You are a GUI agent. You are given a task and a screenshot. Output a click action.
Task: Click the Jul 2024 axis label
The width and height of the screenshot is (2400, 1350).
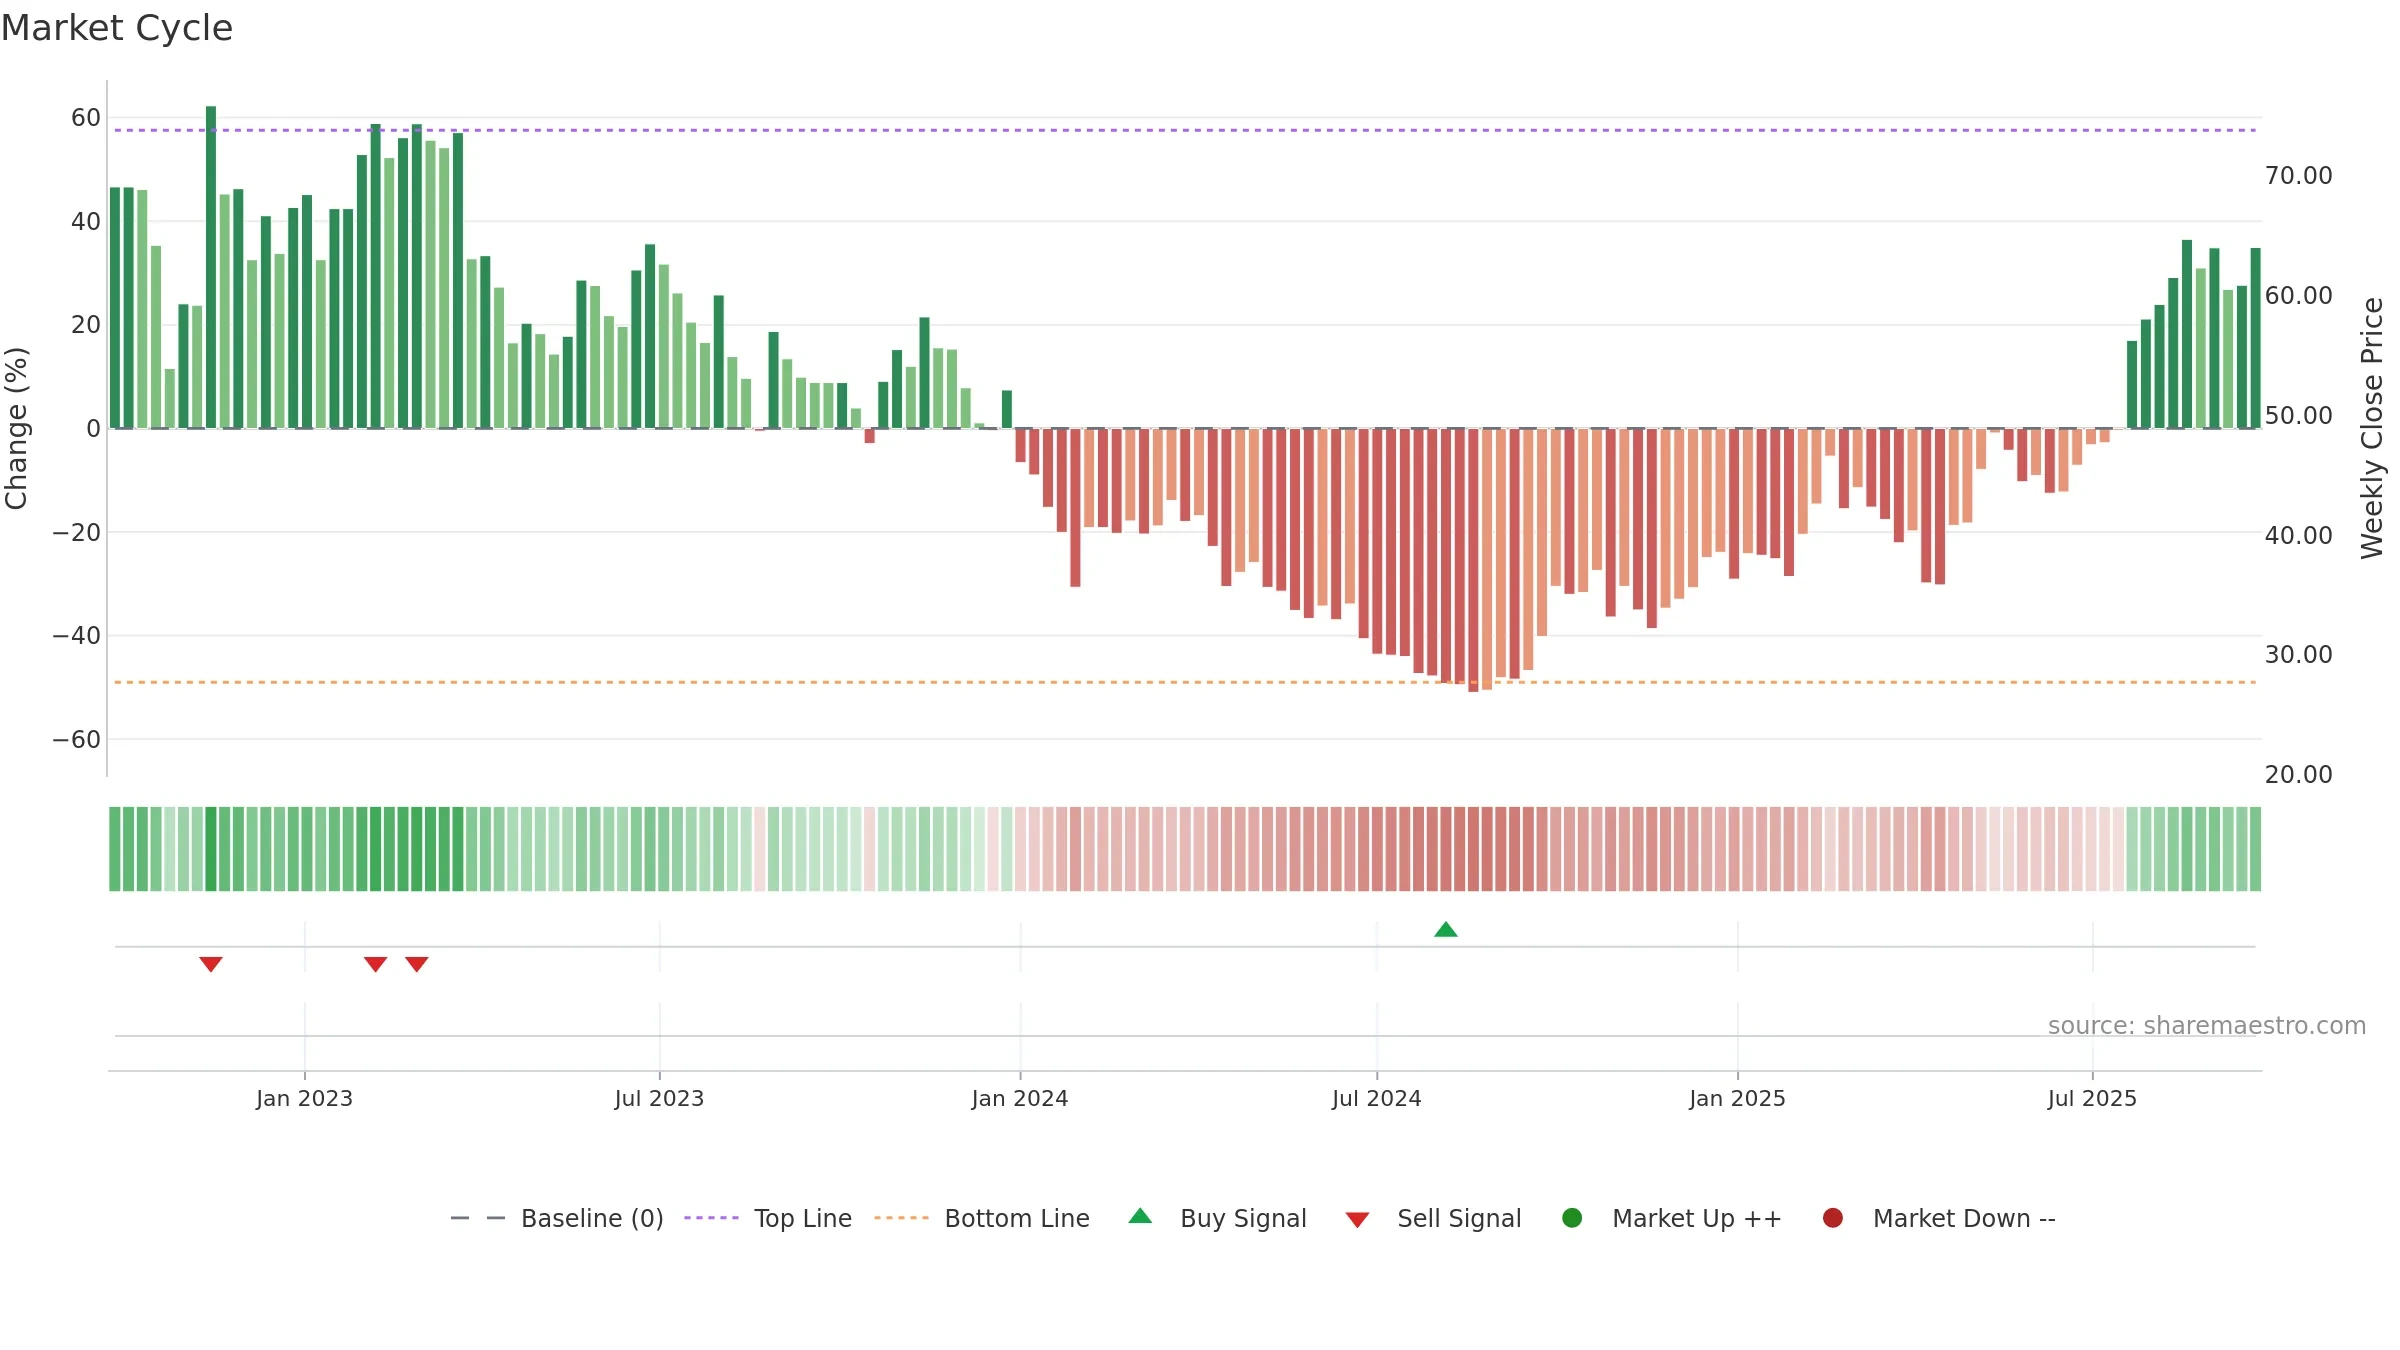[1377, 1099]
